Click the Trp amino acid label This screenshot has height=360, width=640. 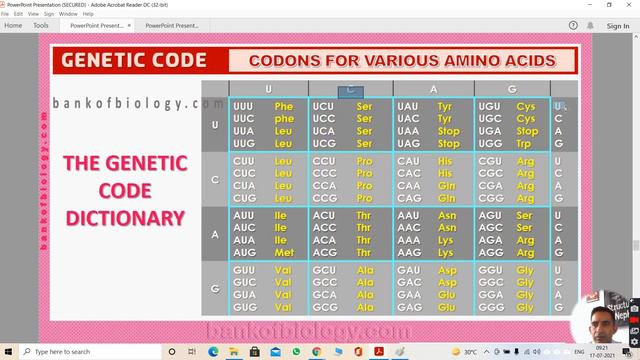pos(523,144)
